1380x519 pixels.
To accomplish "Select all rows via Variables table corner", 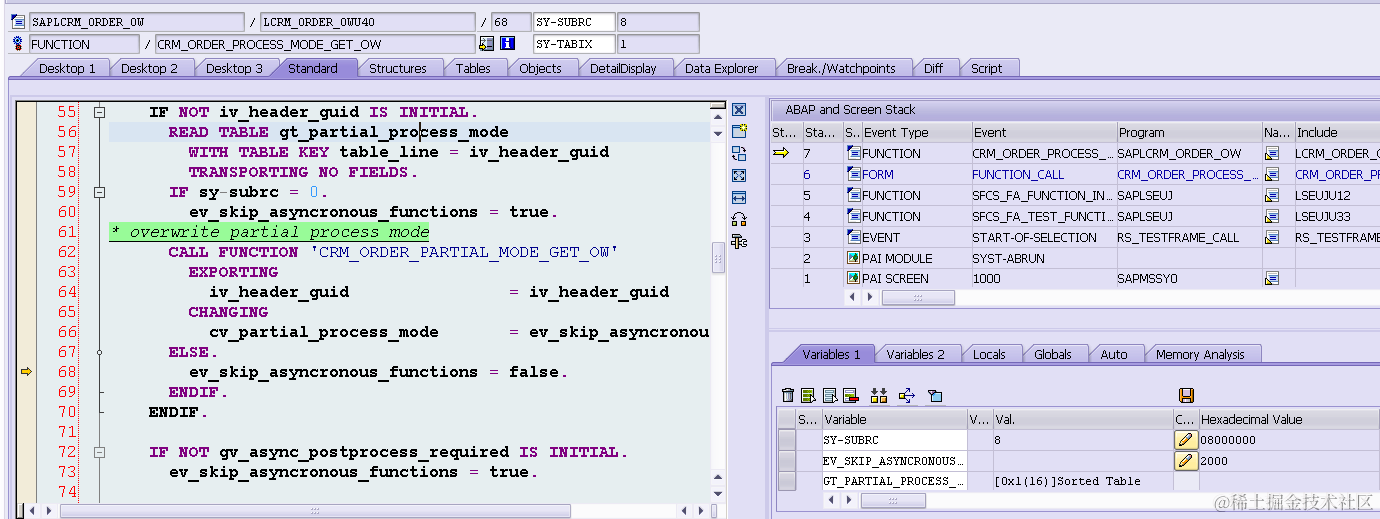I will pyautogui.click(x=787, y=419).
